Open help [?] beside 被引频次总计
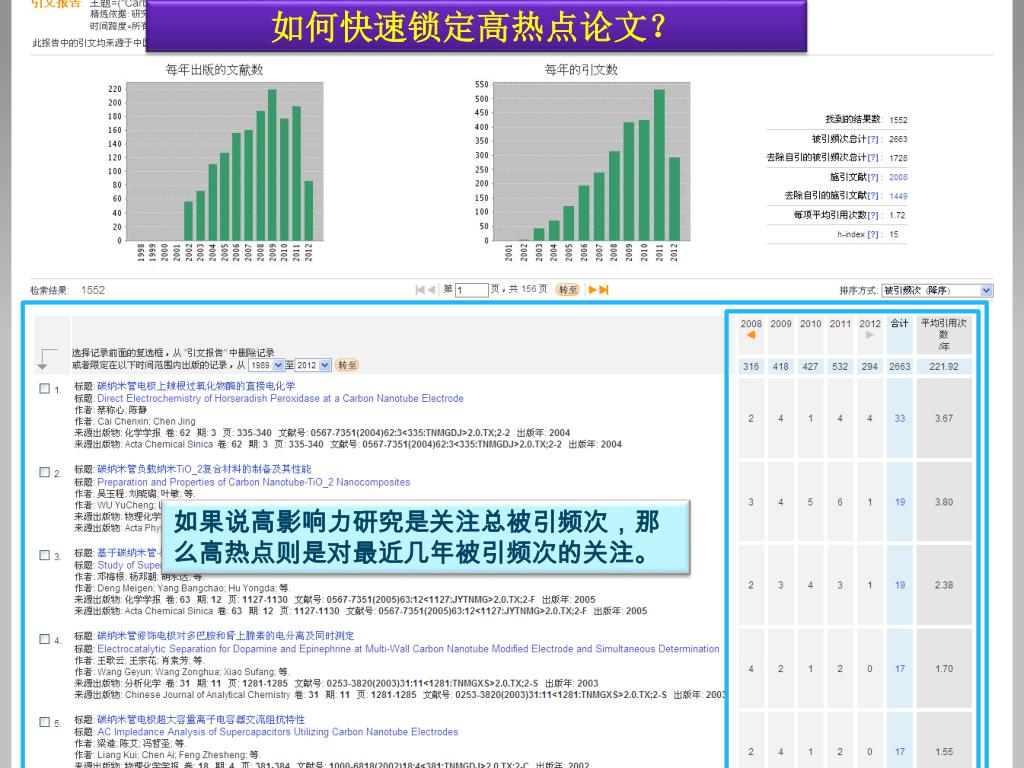Viewport: 1024px width, 768px height. click(x=873, y=139)
